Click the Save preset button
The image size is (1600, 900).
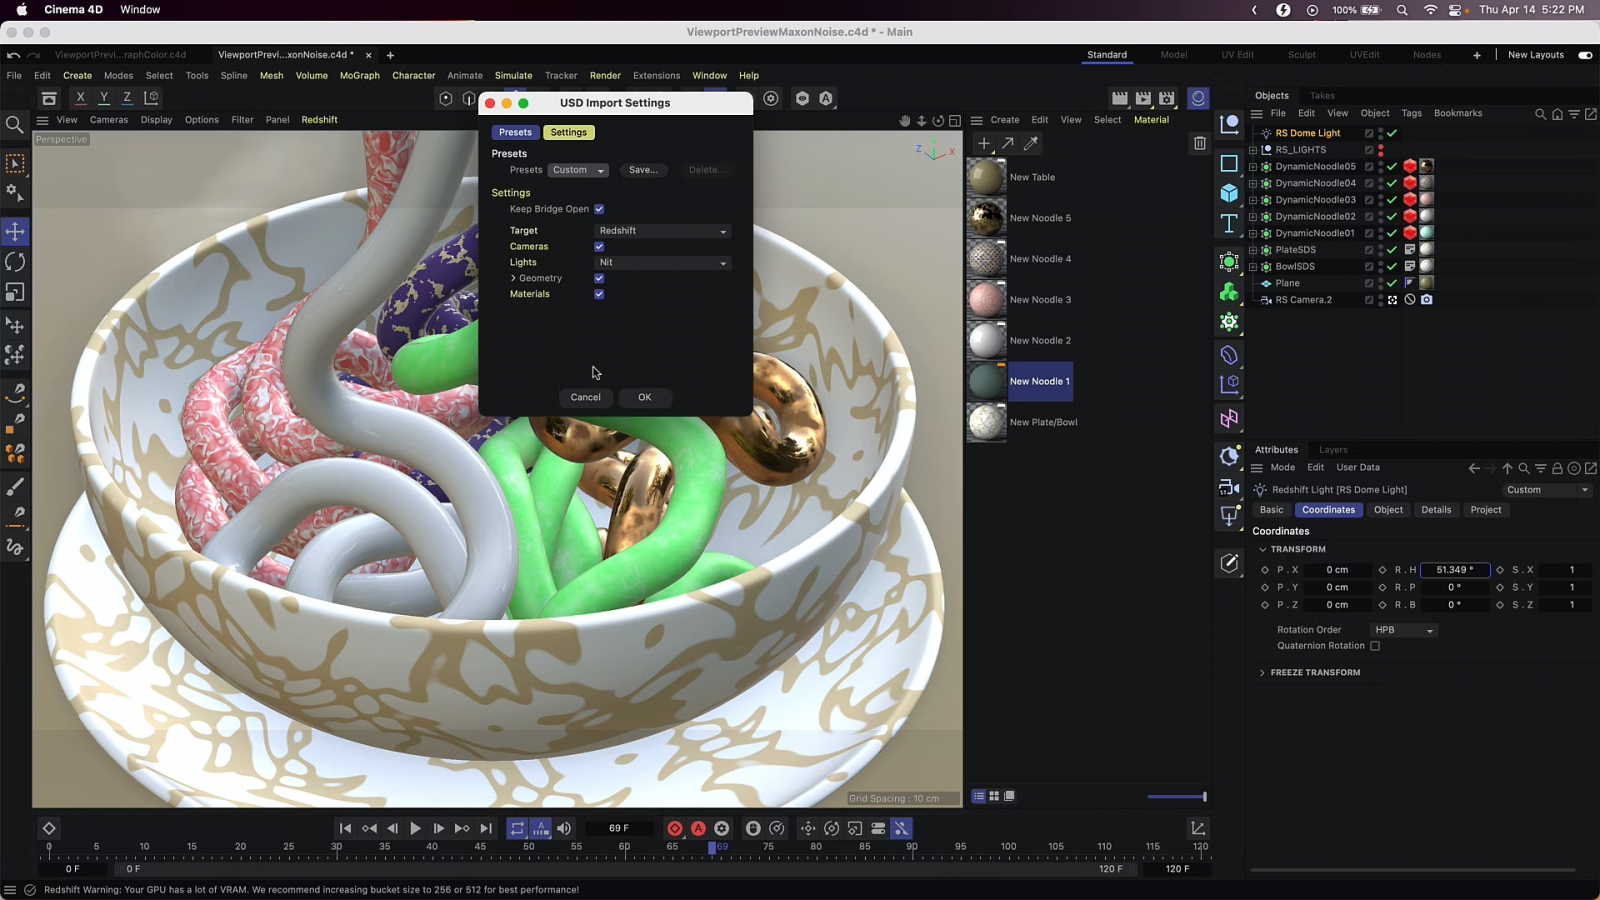643,171
